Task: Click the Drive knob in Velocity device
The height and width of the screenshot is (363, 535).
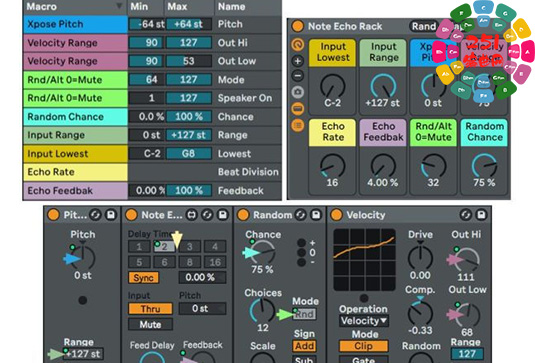Action: coord(420,257)
